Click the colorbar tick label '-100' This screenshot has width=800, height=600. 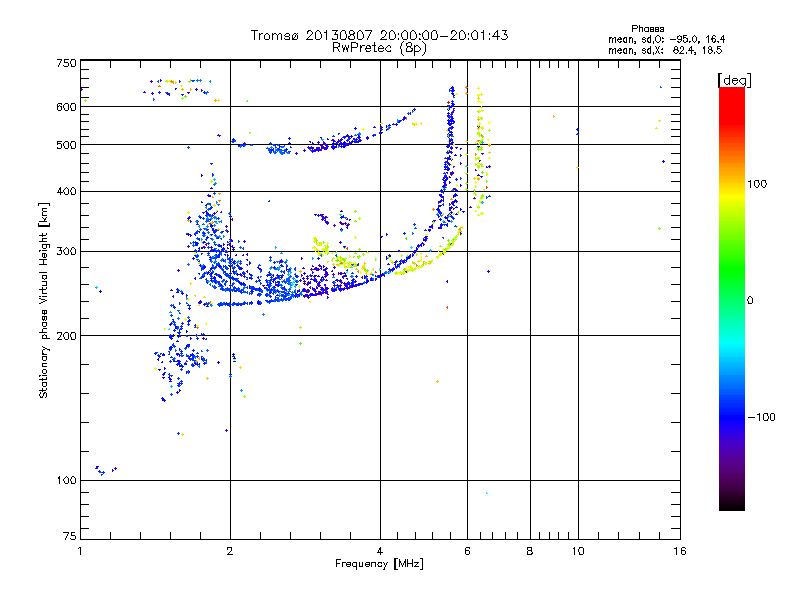coord(761,417)
